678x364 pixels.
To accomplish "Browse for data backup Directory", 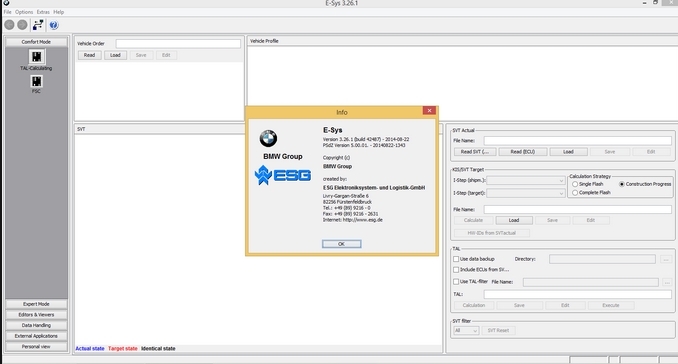I will coord(666,259).
